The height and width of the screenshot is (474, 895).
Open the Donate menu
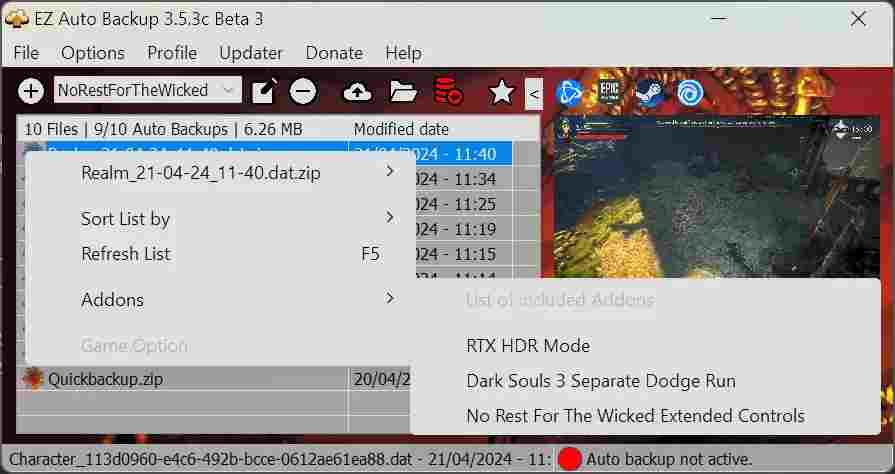click(334, 53)
